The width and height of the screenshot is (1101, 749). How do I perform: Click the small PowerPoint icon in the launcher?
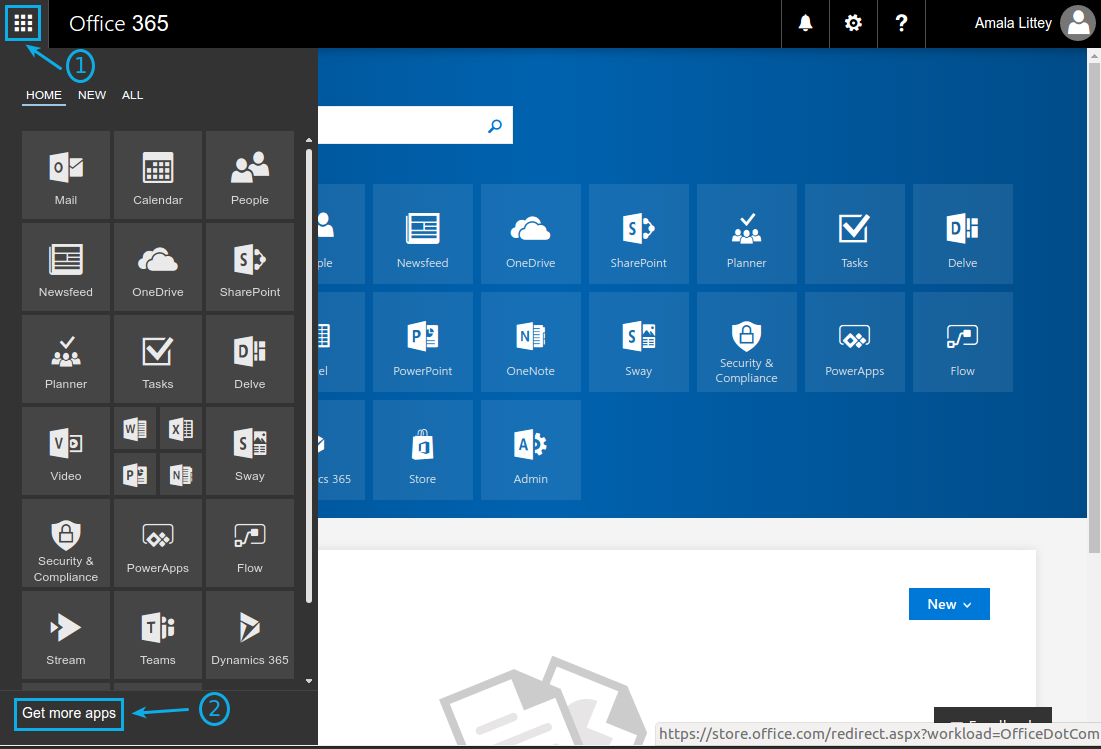click(135, 475)
